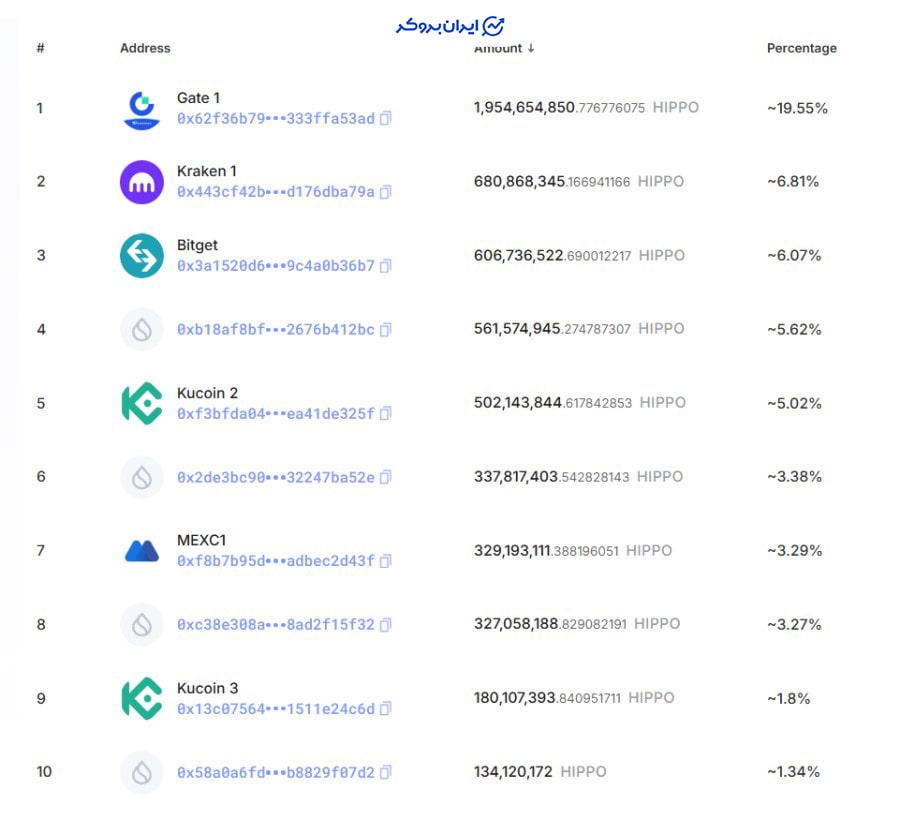Click the Kucoin 2 green logo
900x819 pixels.
(x=142, y=403)
